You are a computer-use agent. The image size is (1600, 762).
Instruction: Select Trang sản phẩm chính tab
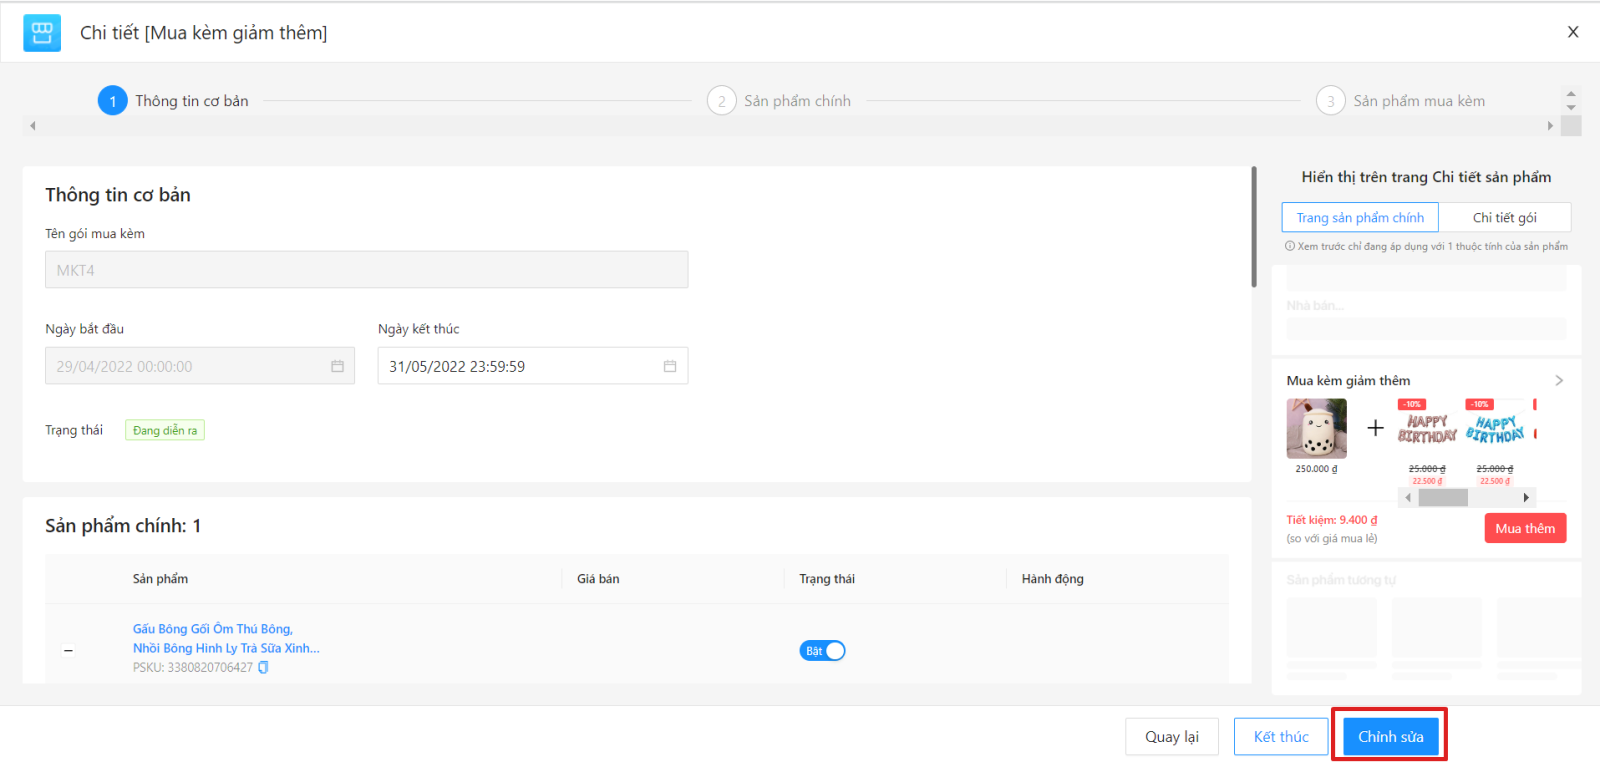[1360, 218]
